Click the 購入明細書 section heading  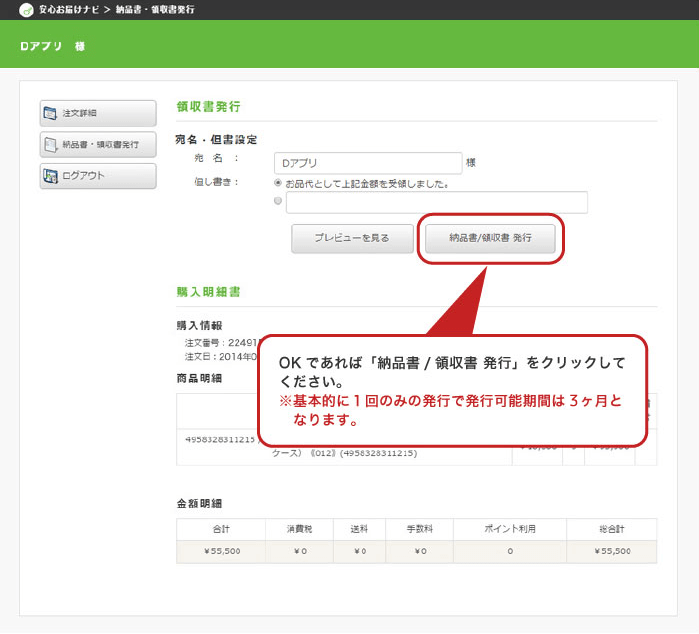tap(209, 292)
